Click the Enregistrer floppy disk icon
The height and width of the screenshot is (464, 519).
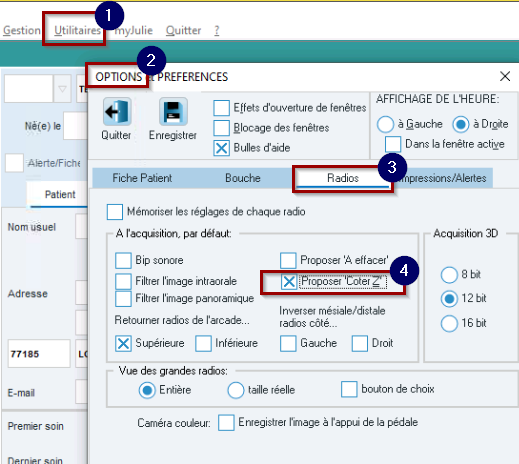(x=173, y=112)
